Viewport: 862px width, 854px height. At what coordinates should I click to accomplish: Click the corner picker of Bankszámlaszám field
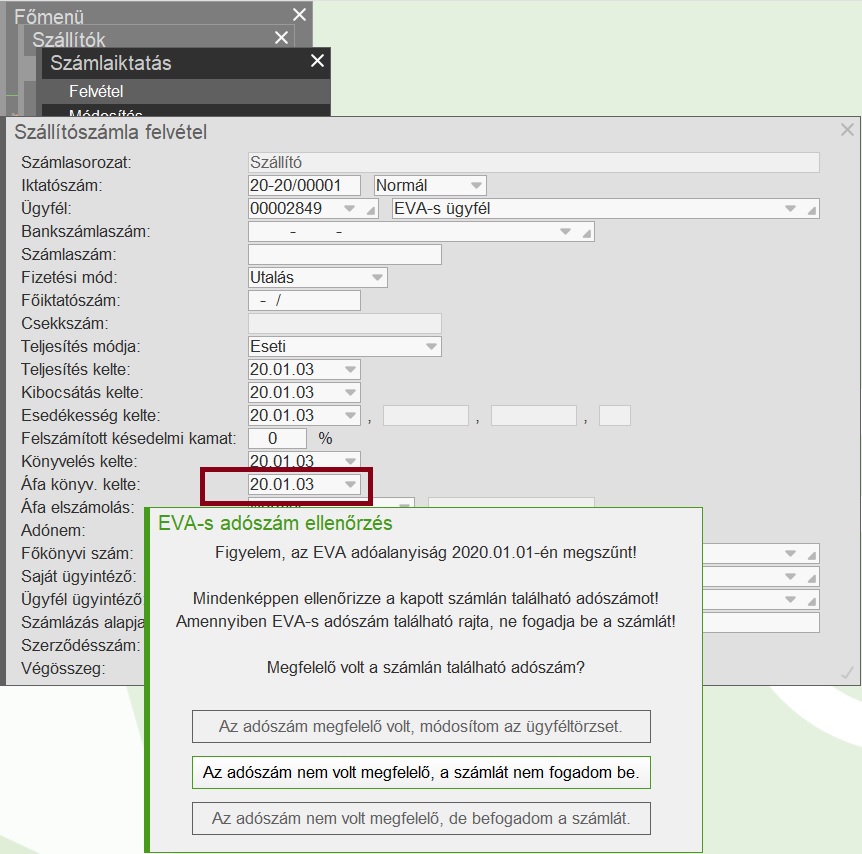(x=587, y=233)
